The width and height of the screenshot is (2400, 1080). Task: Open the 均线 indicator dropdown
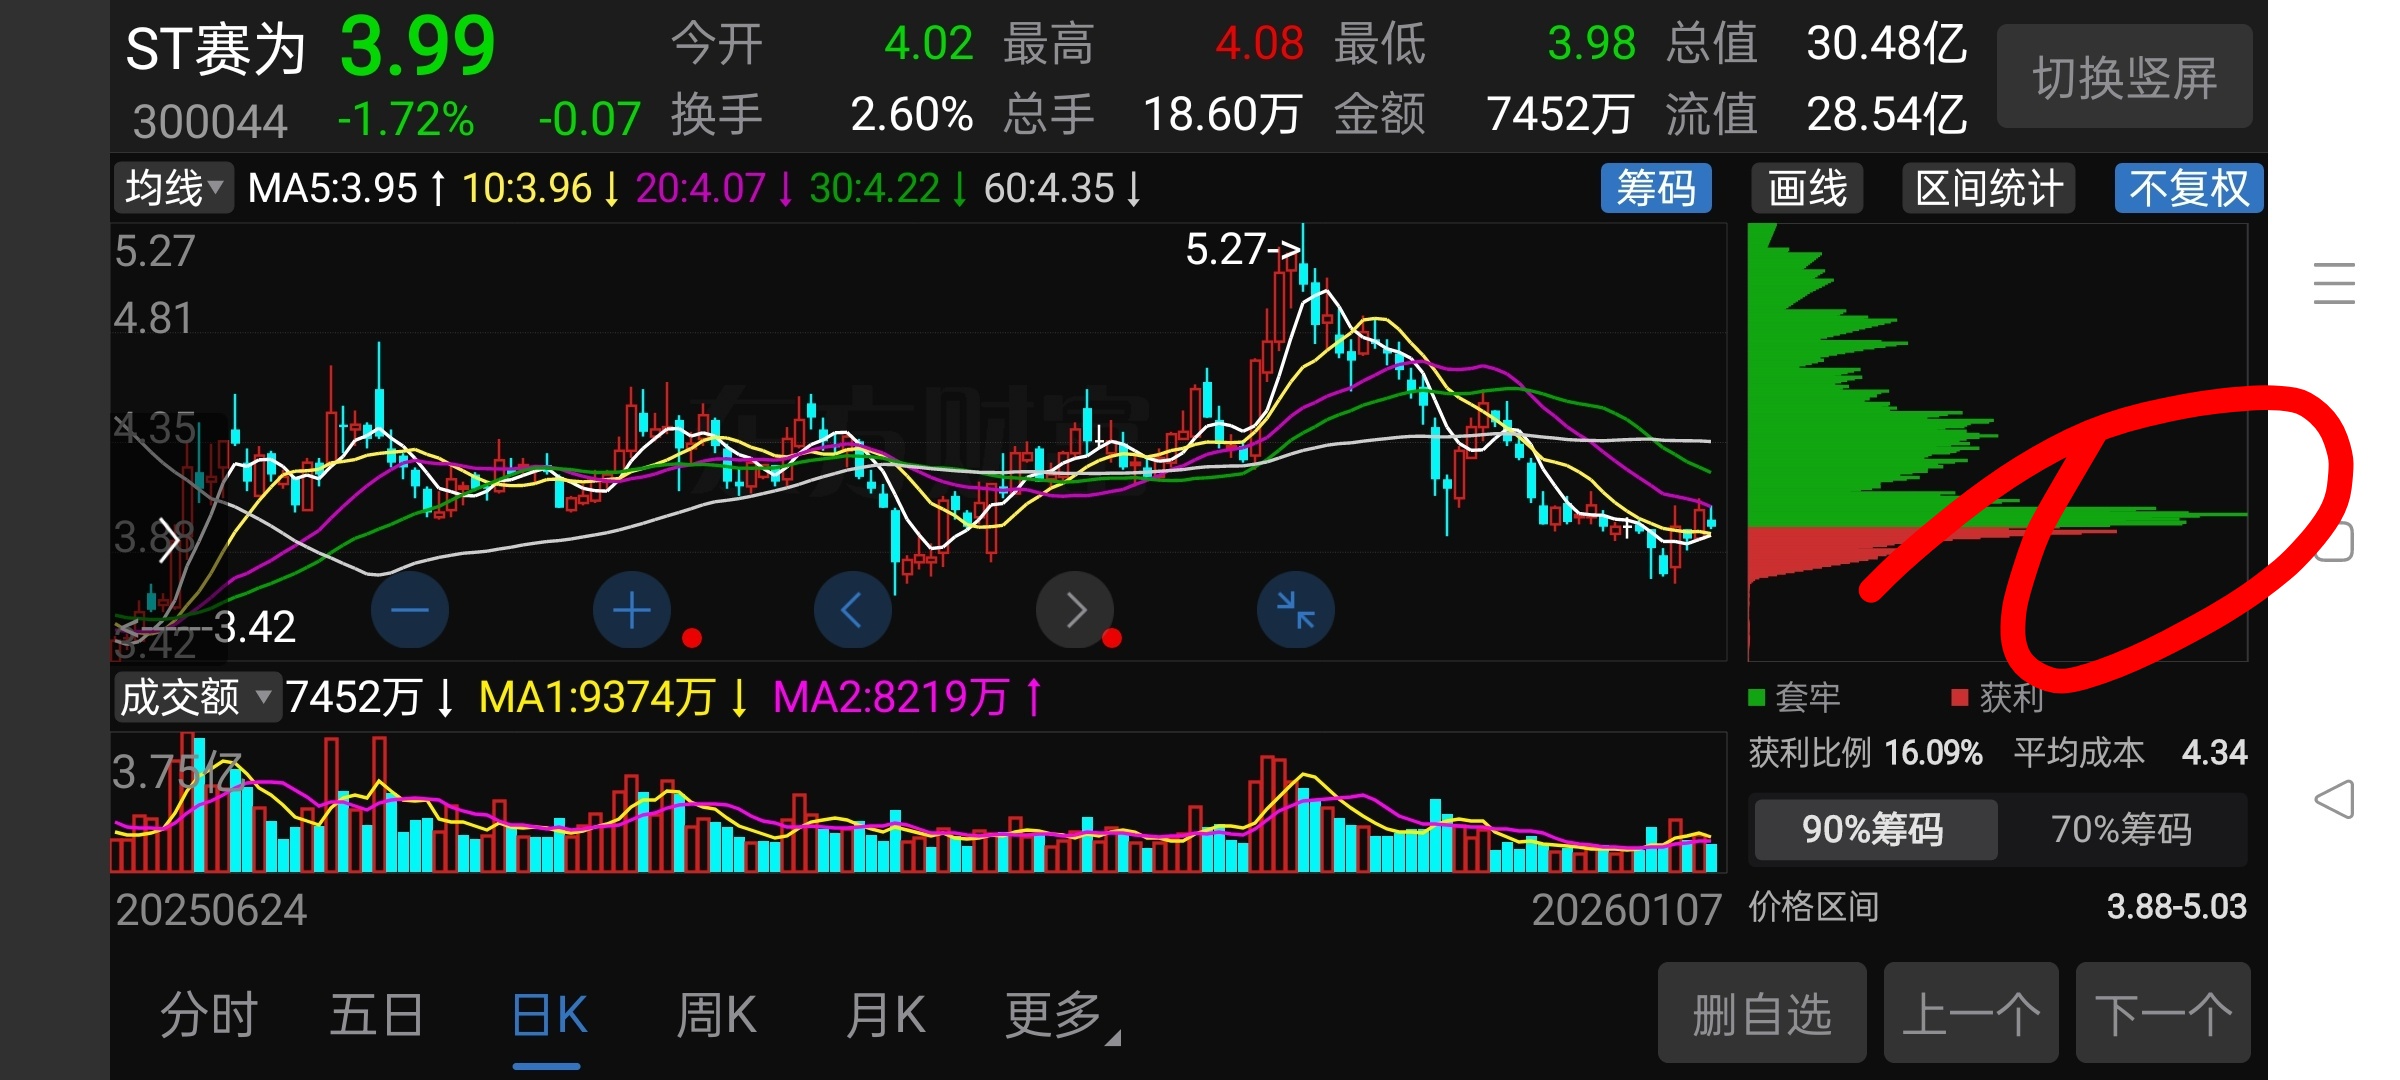[173, 188]
